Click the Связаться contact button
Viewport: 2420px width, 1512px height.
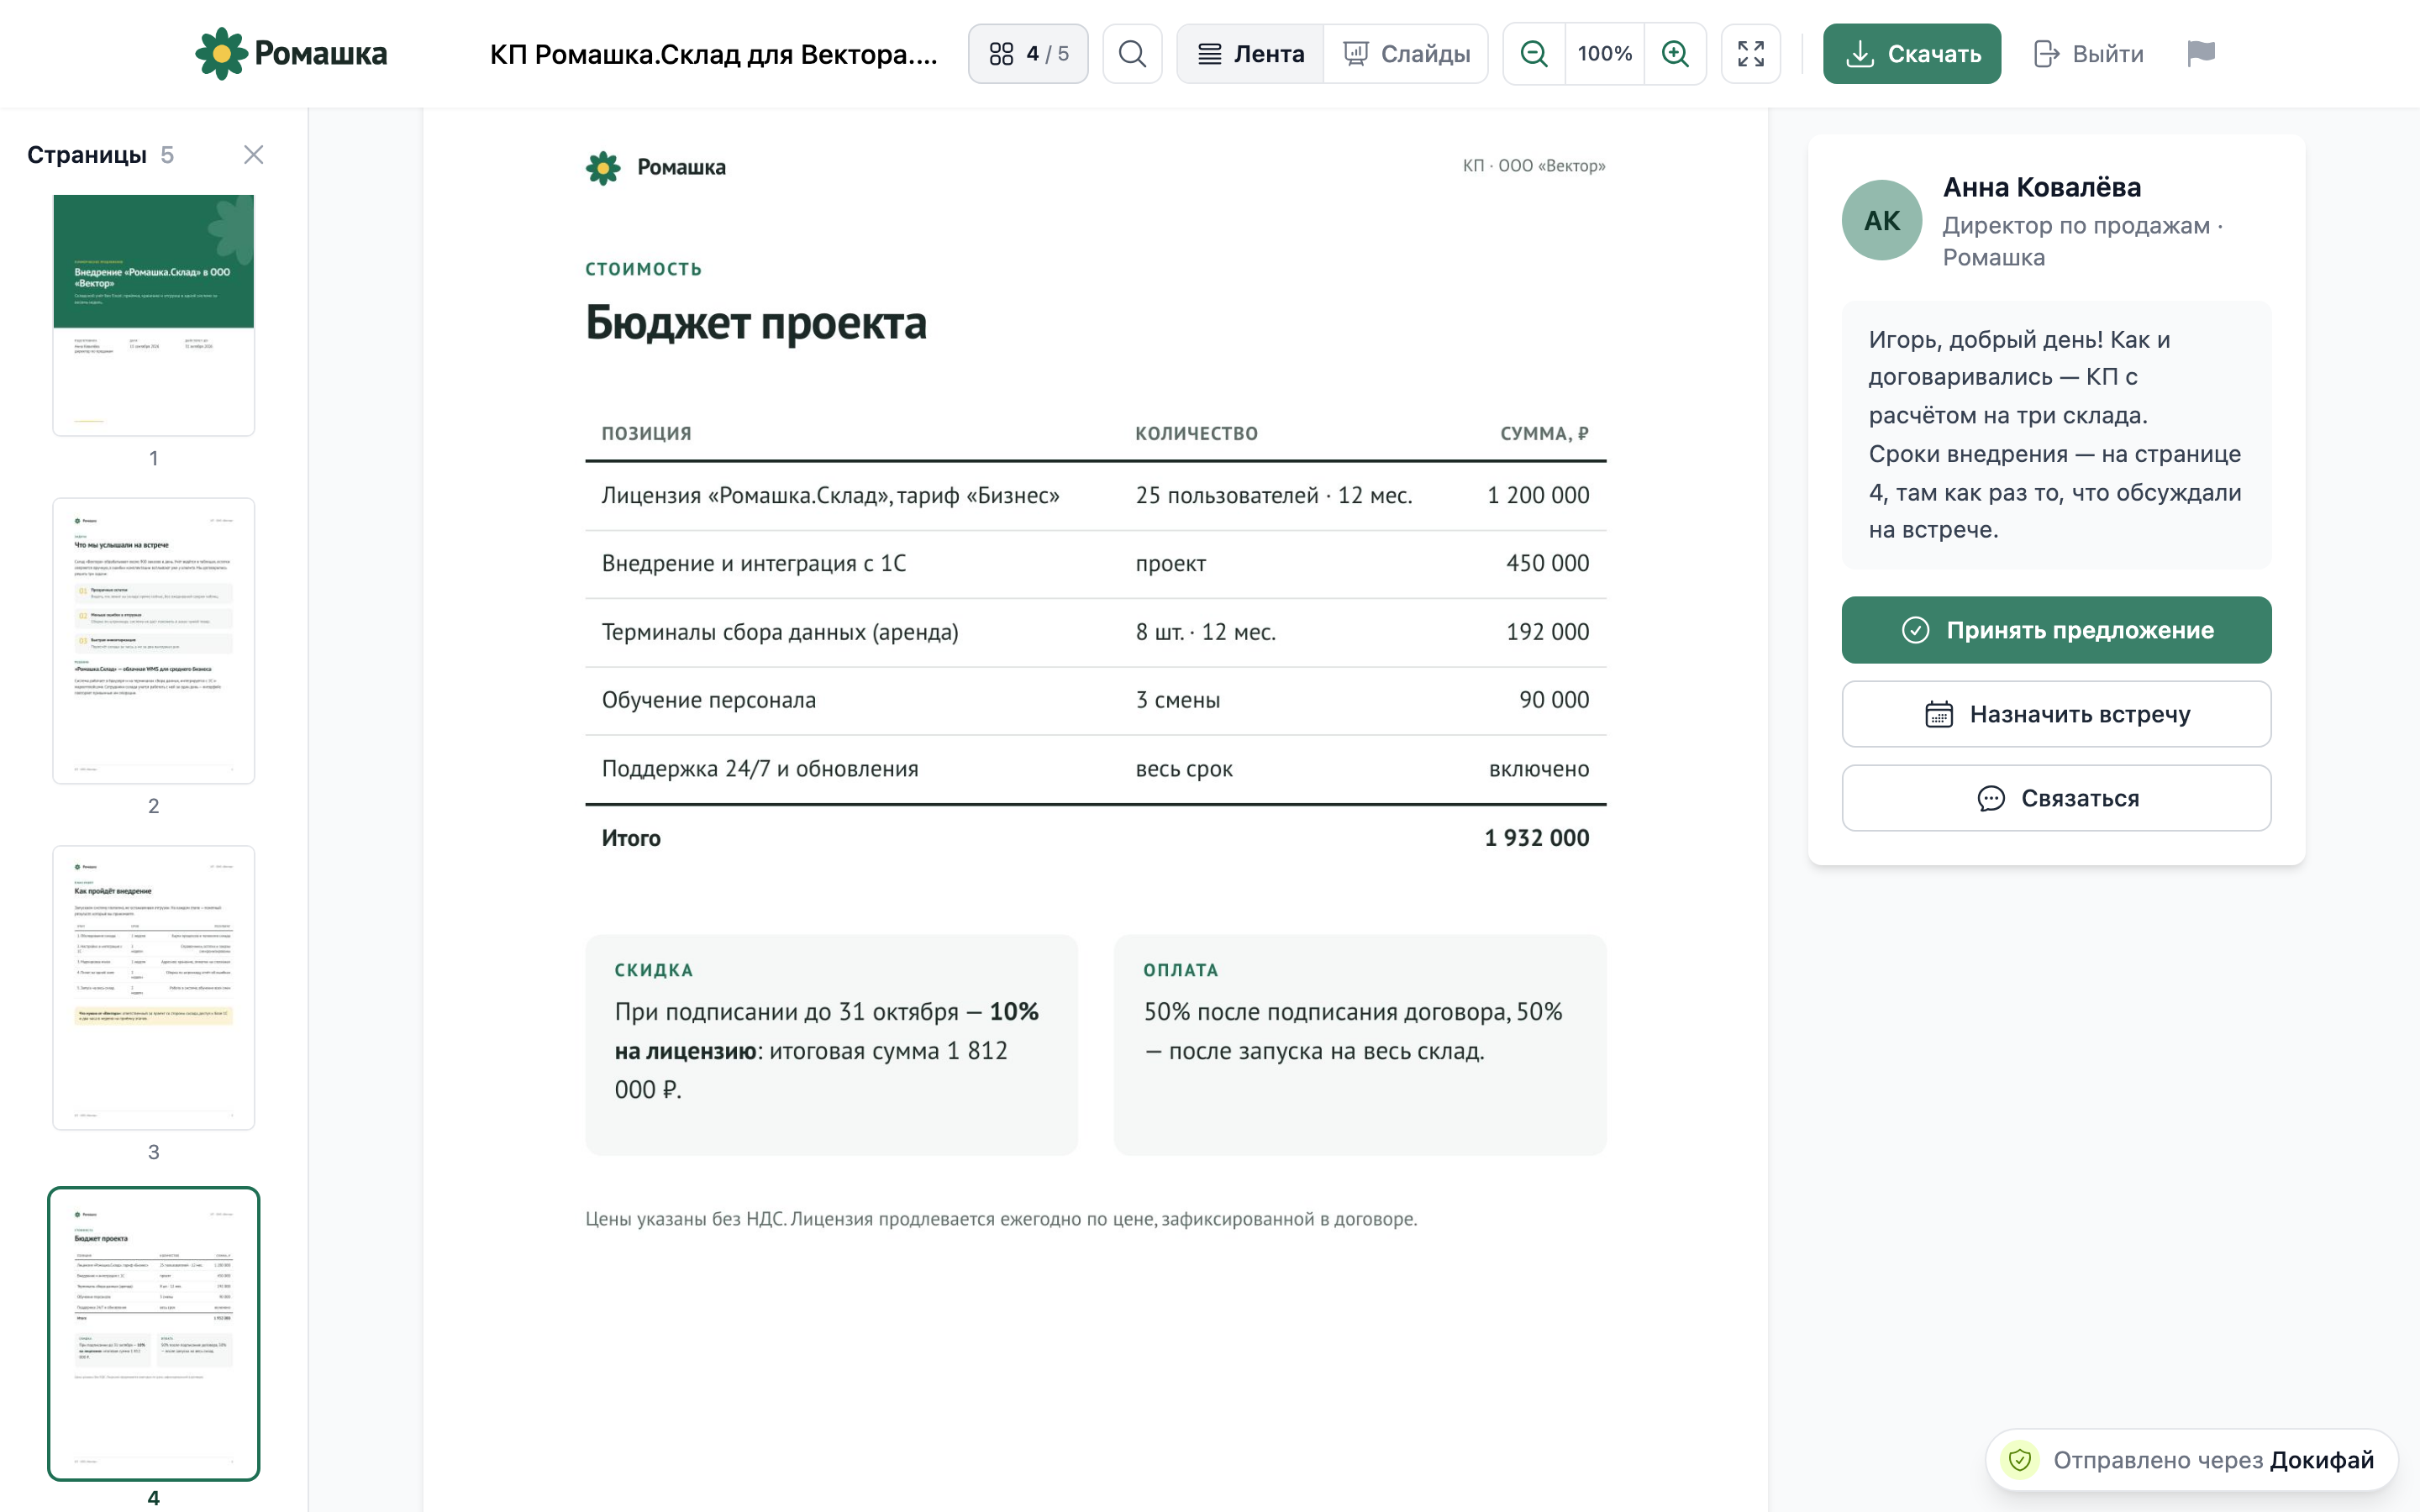click(2057, 798)
